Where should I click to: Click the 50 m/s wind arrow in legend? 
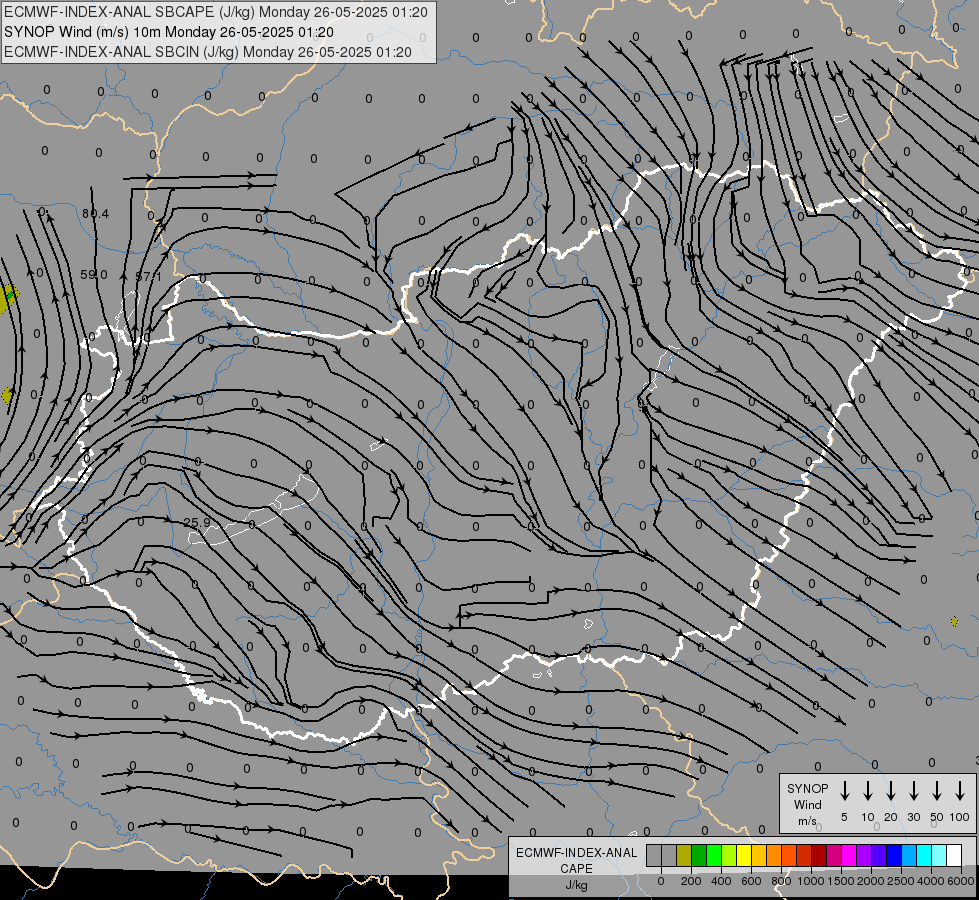tap(937, 791)
